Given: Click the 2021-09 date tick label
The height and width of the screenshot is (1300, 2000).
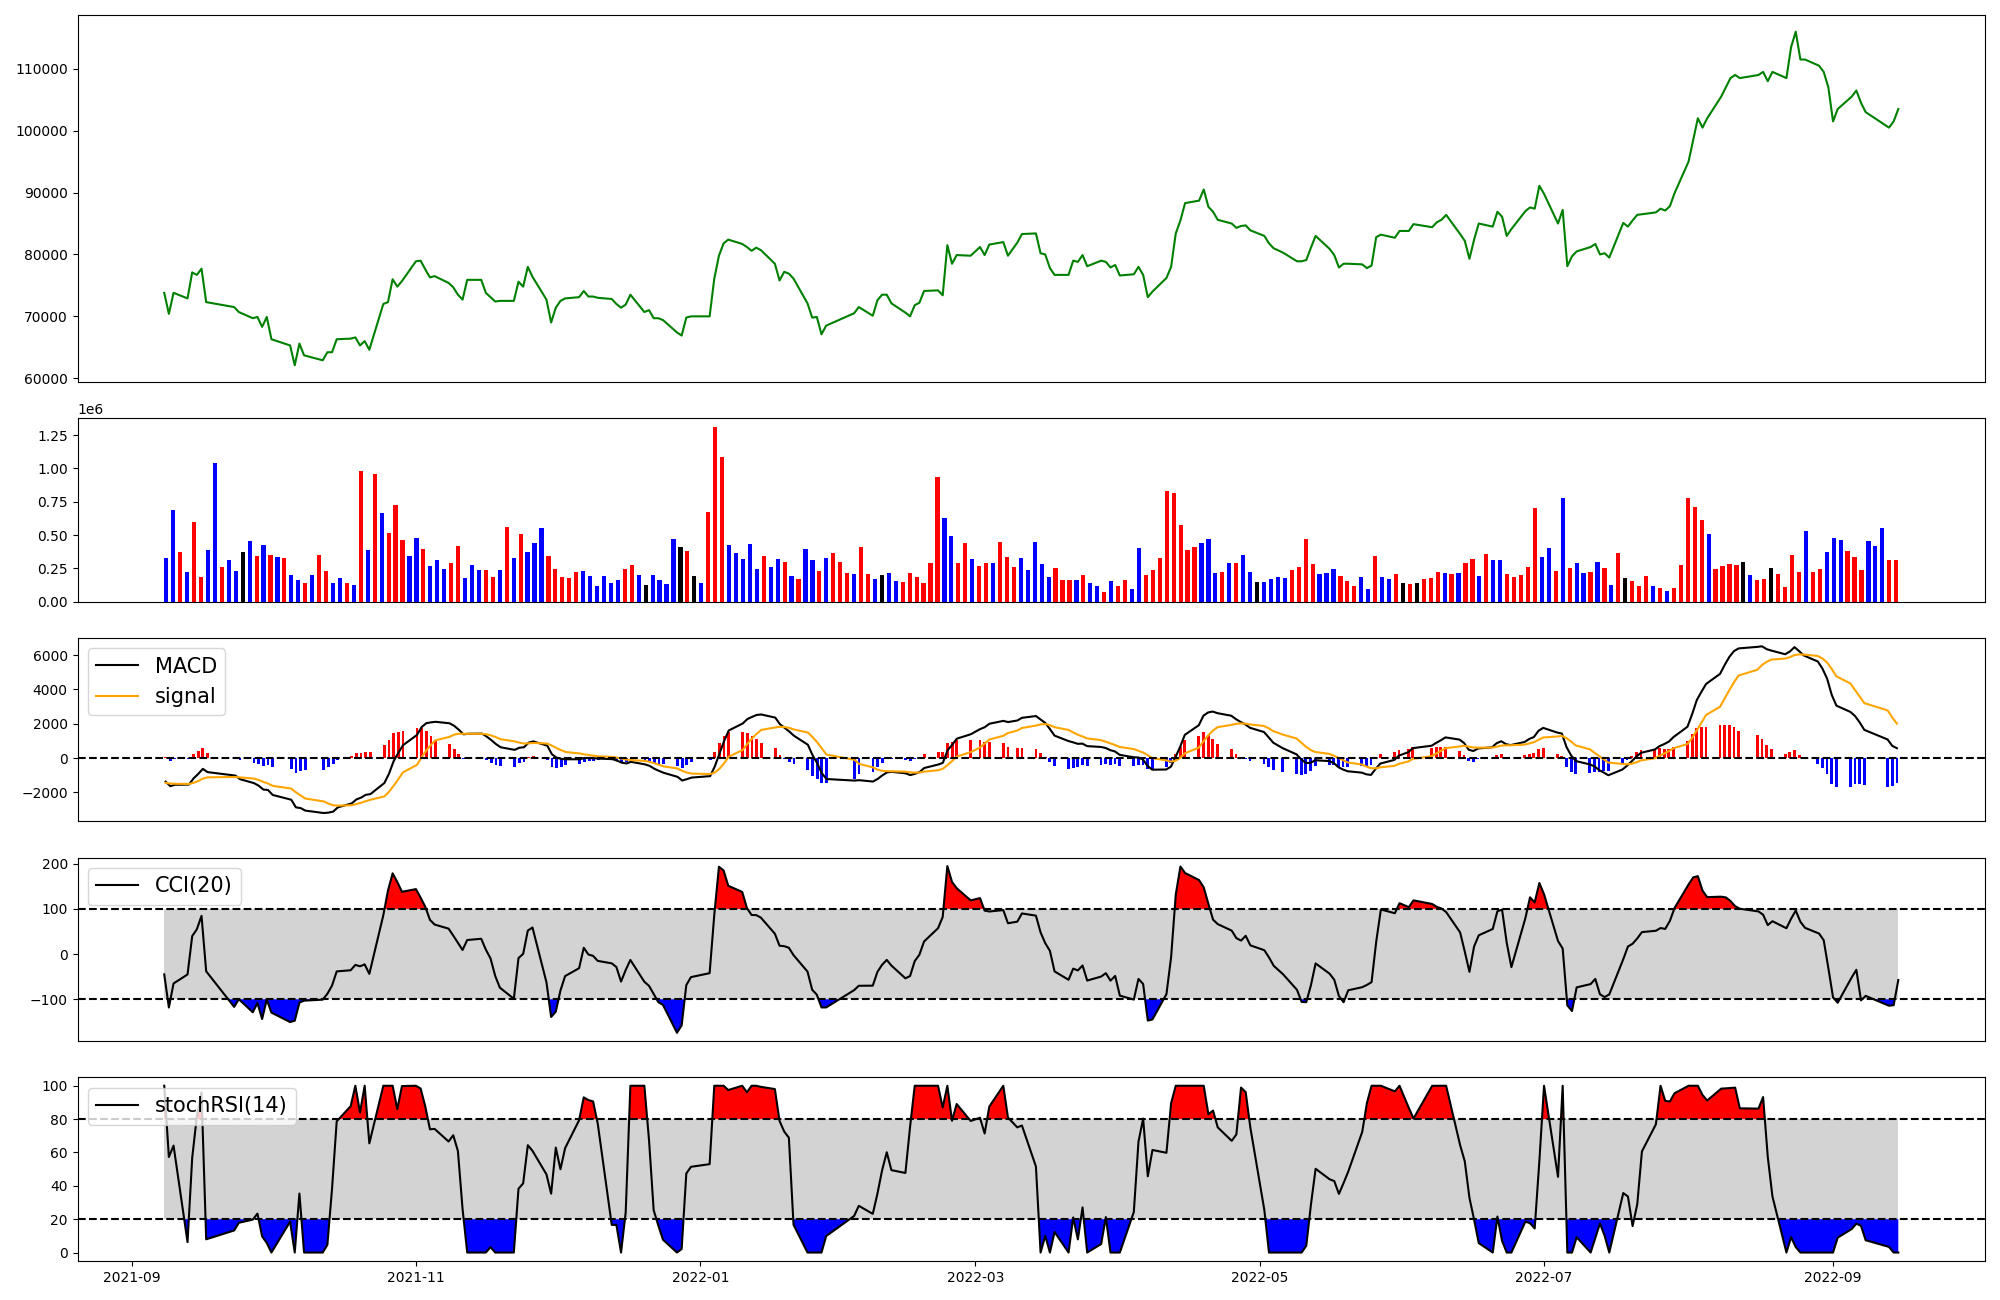Looking at the screenshot, I should [x=132, y=1277].
